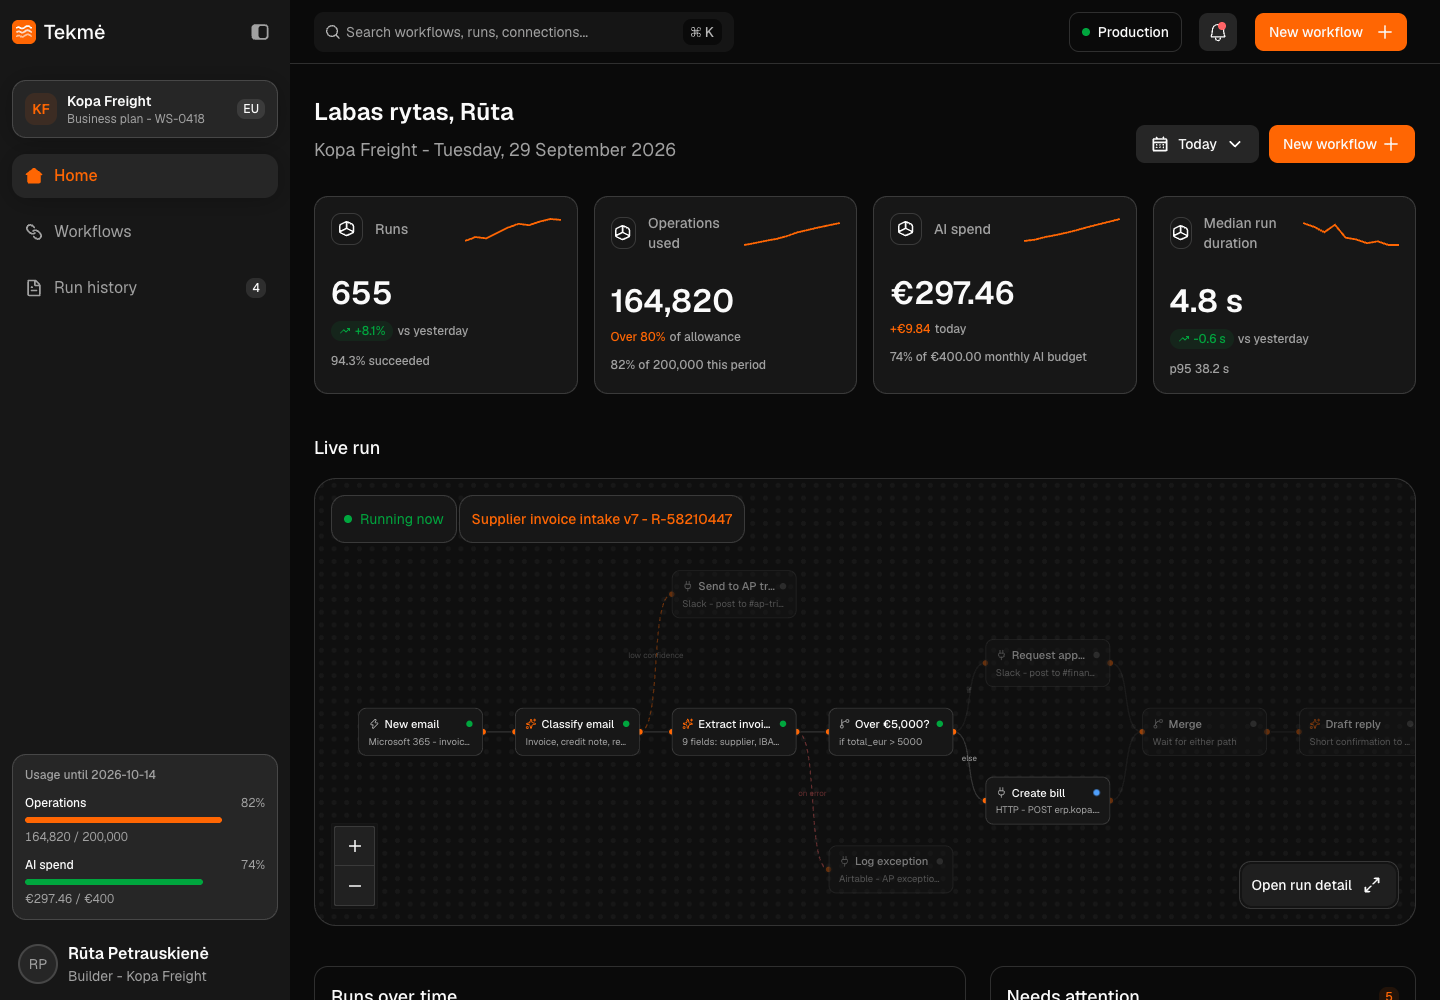Select Home in the sidebar
This screenshot has height=1000, width=1440.
(145, 176)
